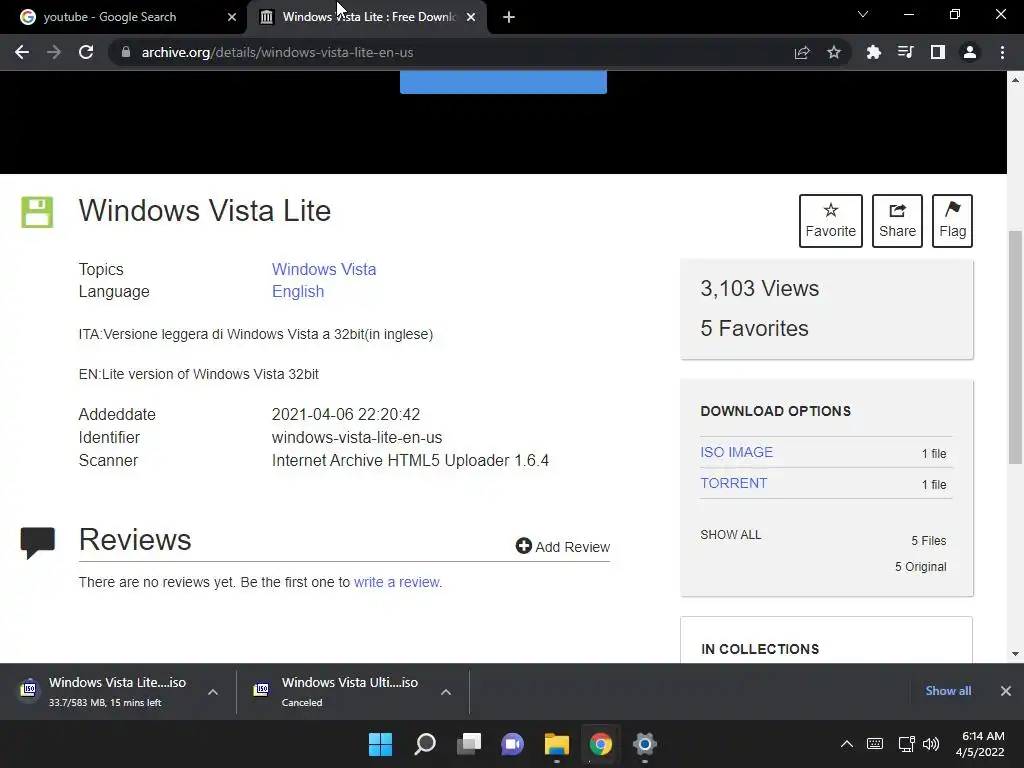This screenshot has height=768, width=1024.
Task: Show all downloads
Action: 948,691
